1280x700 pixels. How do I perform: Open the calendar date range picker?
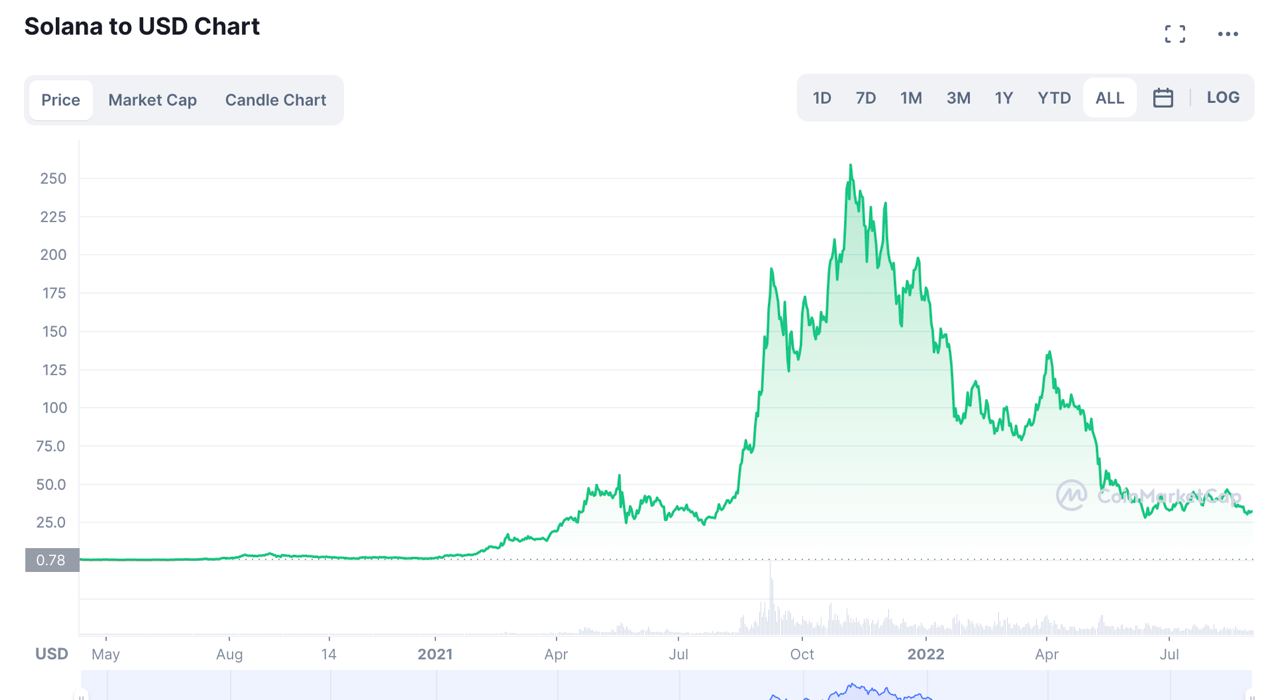[x=1163, y=98]
